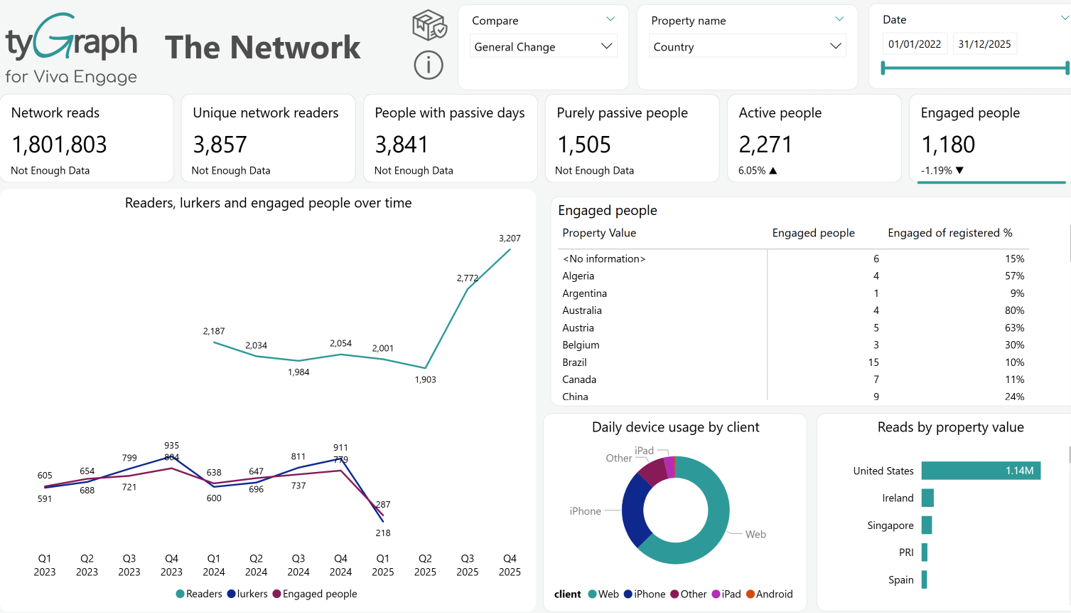The height and width of the screenshot is (613, 1071).
Task: Click the 1,903 readers data point
Action: click(425, 368)
